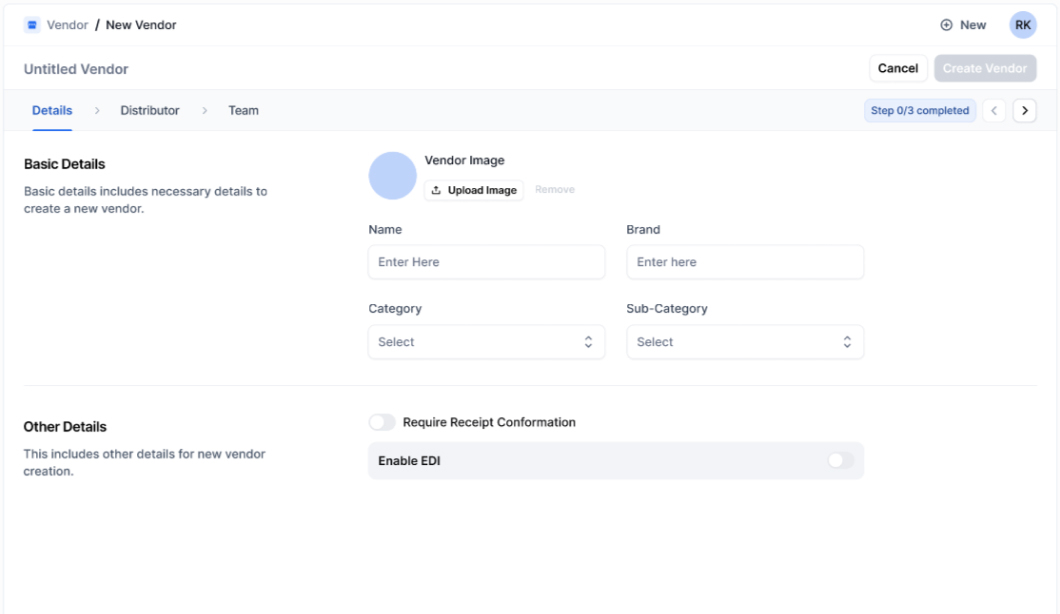The height and width of the screenshot is (614, 1060).
Task: Cancel the new vendor creation
Action: [x=897, y=68]
